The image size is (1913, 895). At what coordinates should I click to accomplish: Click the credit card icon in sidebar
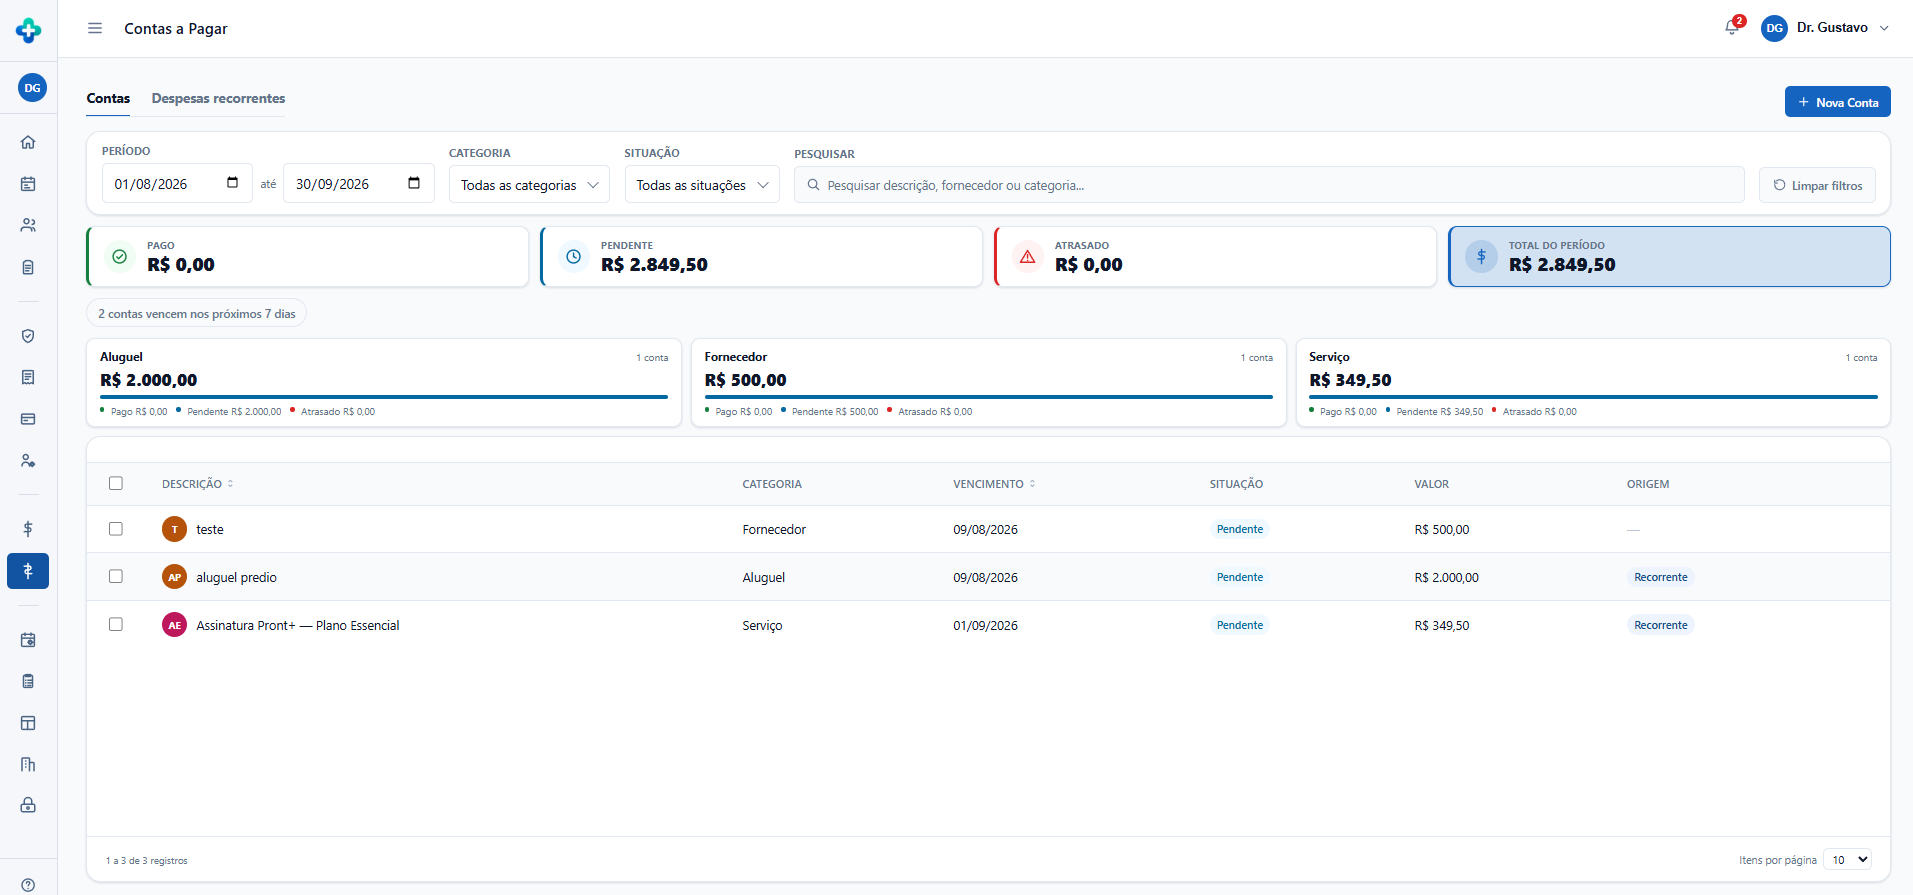[x=28, y=419]
